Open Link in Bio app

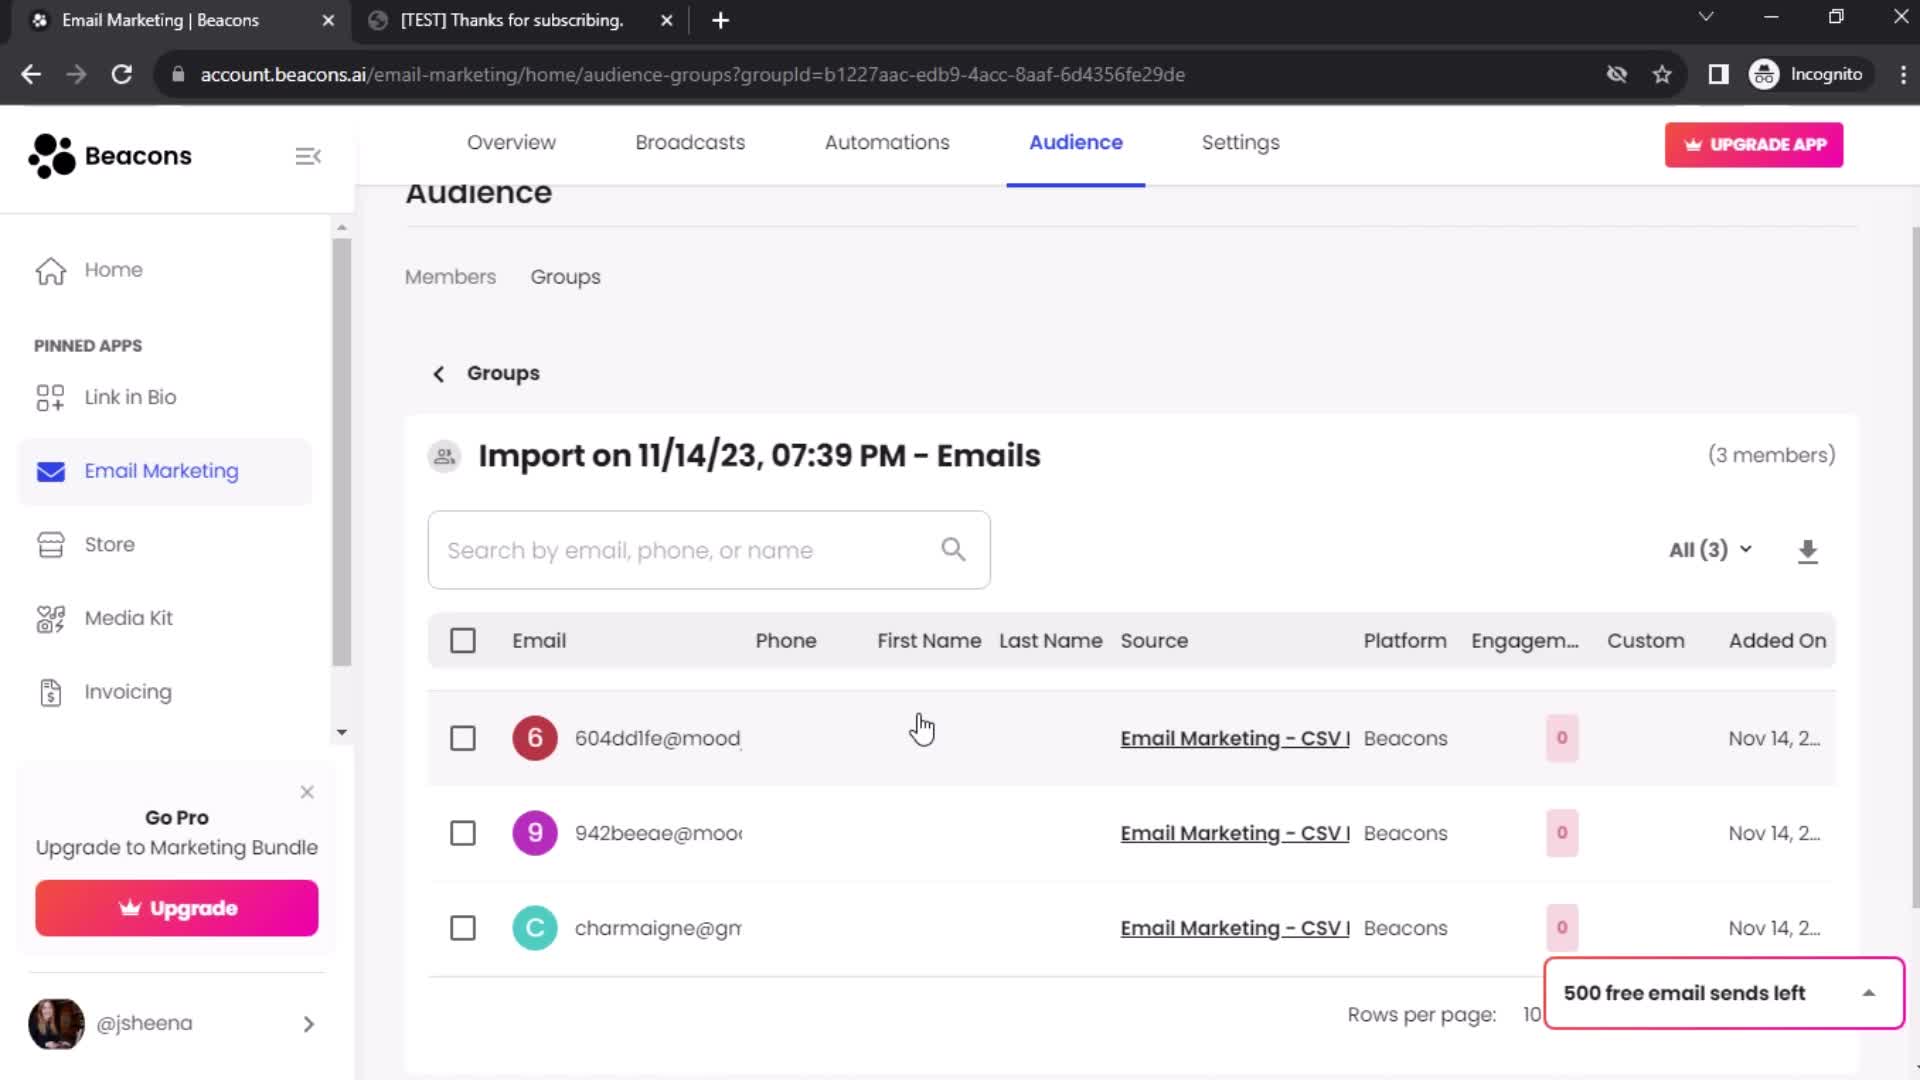(x=130, y=397)
